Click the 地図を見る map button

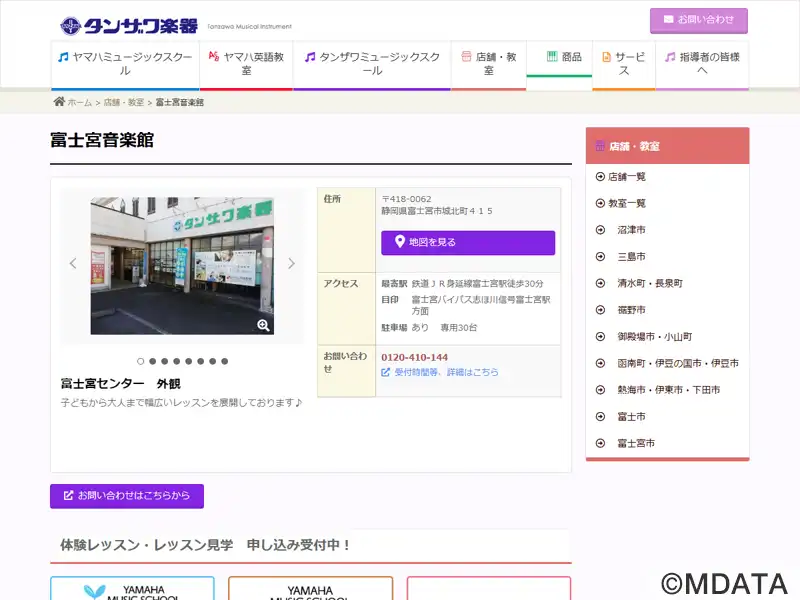tap(467, 242)
